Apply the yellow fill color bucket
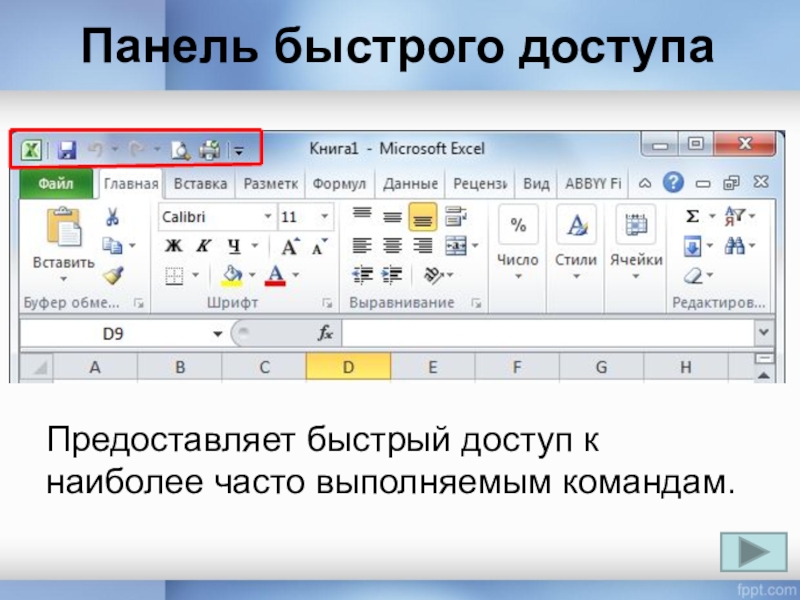This screenshot has width=800, height=600. (232, 276)
